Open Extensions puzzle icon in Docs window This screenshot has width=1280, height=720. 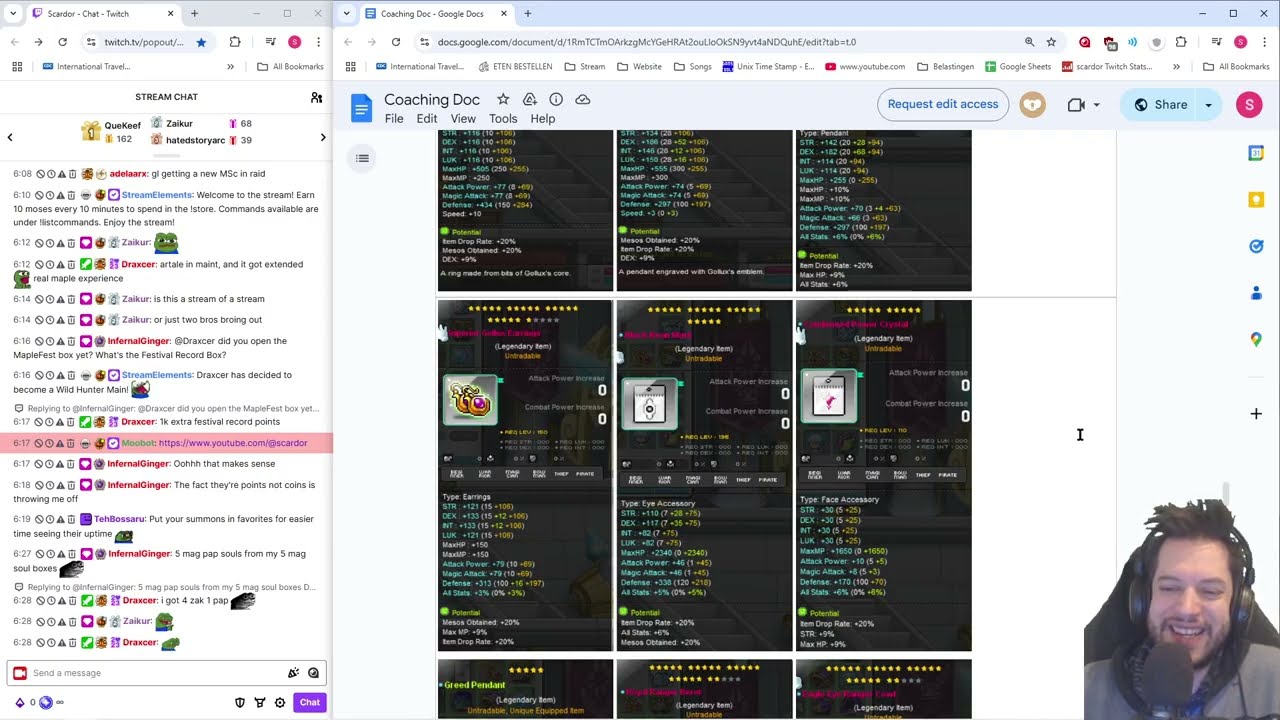point(1181,42)
